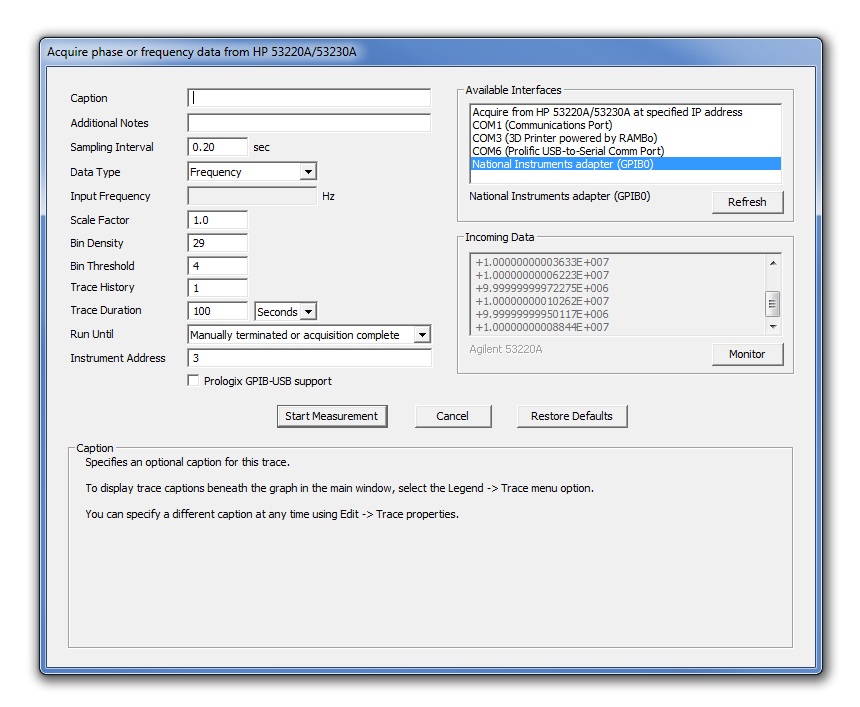Click the disabled Input Frequency field
860x707 pixels.
(252, 196)
